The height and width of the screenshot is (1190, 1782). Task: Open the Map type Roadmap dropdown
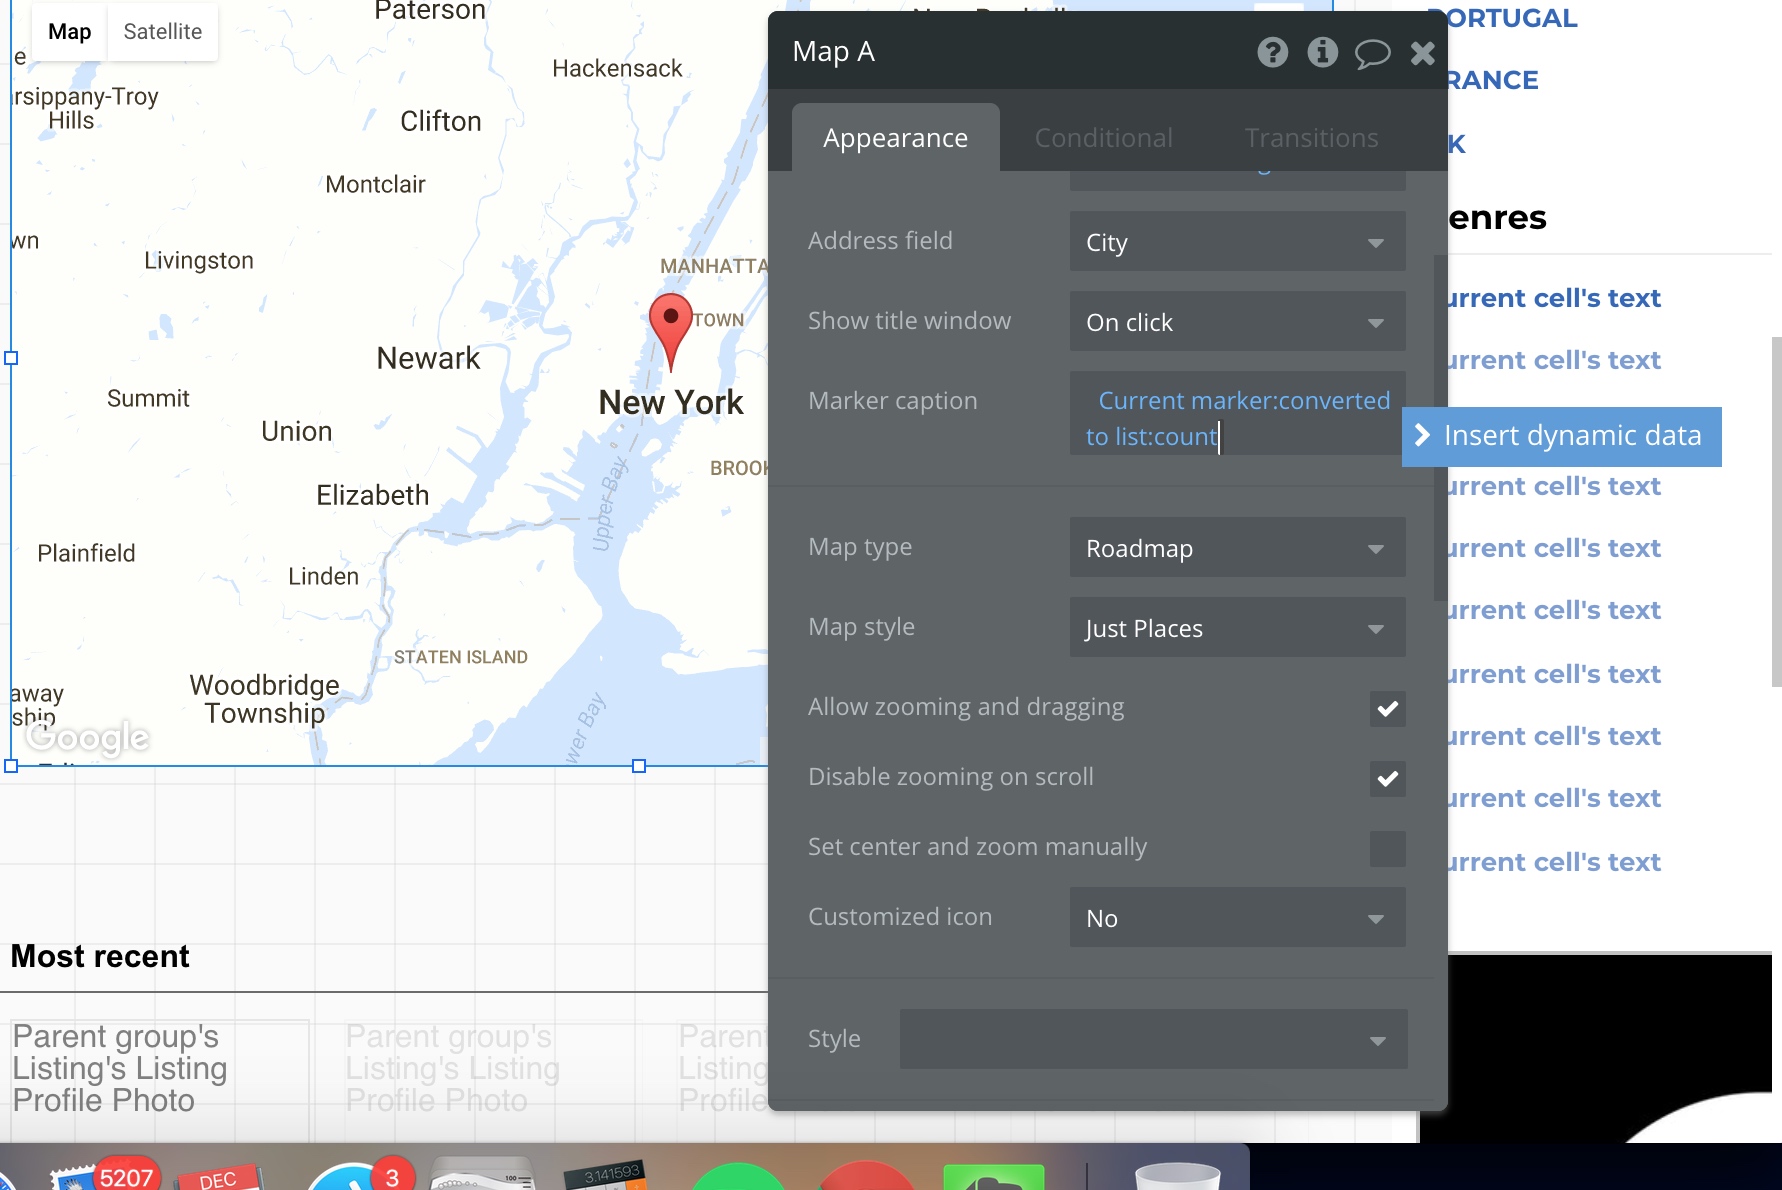click(x=1237, y=547)
